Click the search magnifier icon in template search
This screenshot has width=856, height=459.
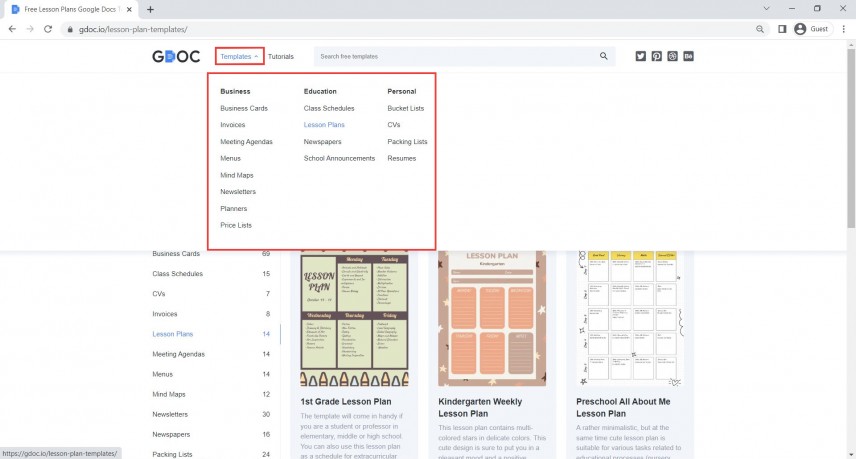(603, 56)
